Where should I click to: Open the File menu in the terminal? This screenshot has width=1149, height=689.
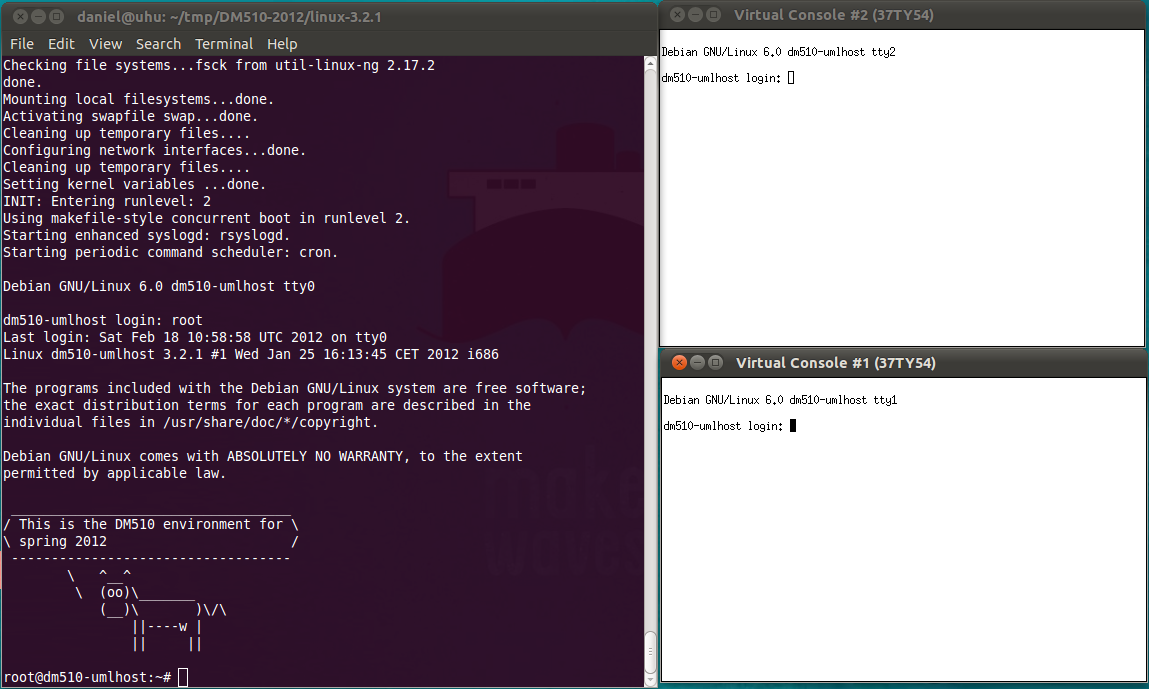21,44
